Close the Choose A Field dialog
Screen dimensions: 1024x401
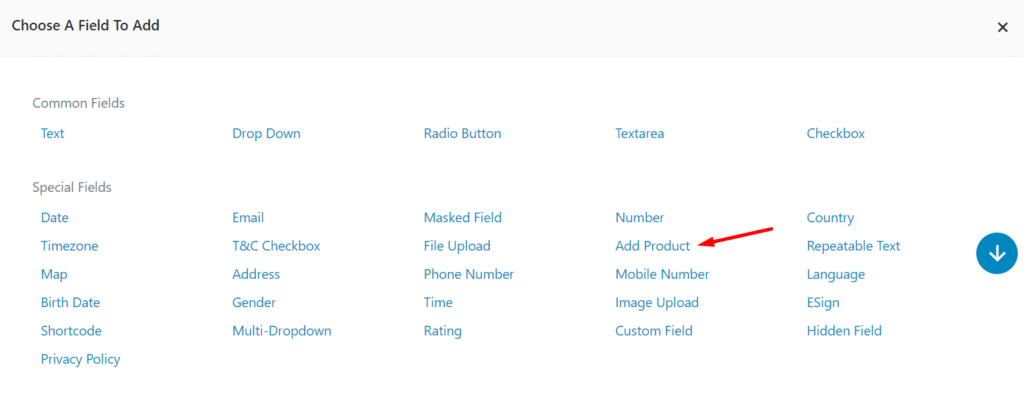click(x=1002, y=28)
